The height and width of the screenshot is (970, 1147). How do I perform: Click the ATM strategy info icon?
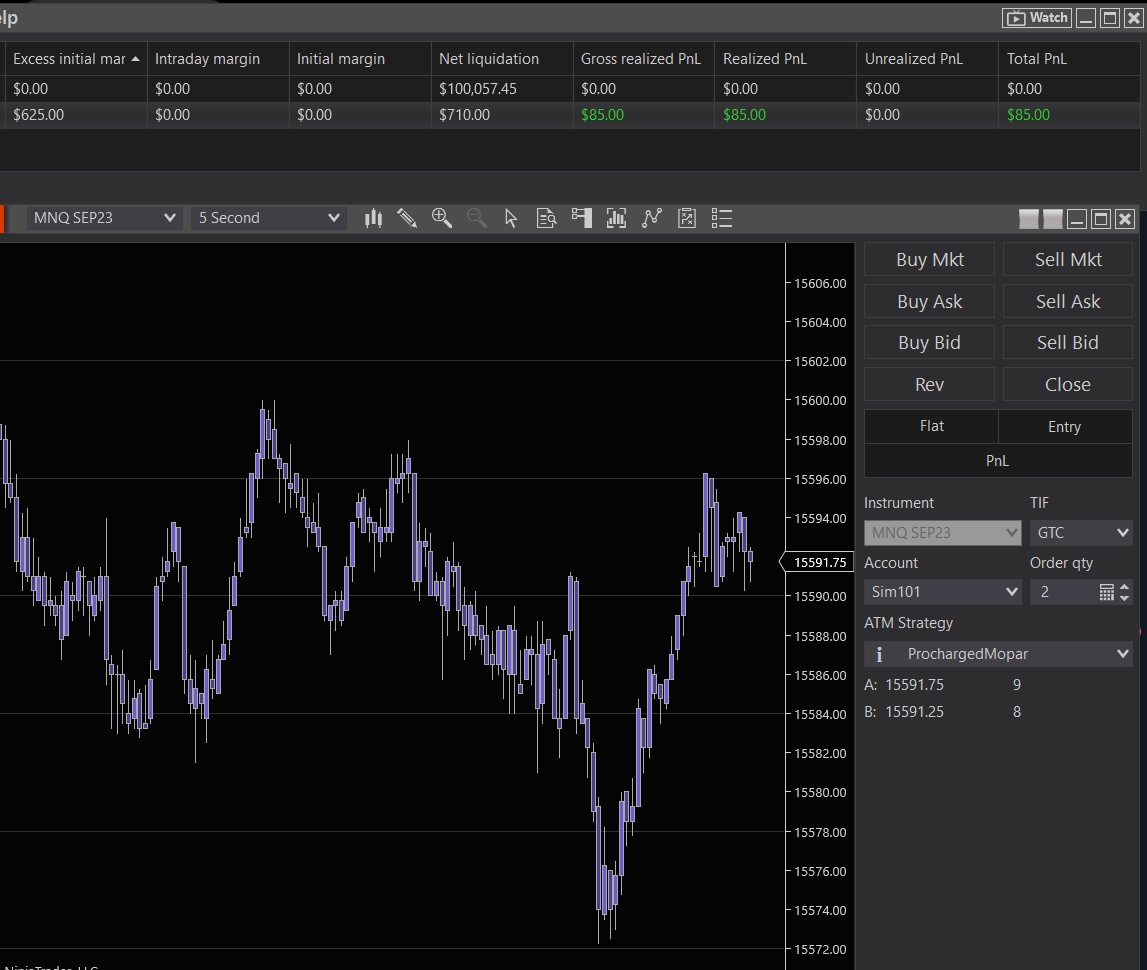click(879, 654)
